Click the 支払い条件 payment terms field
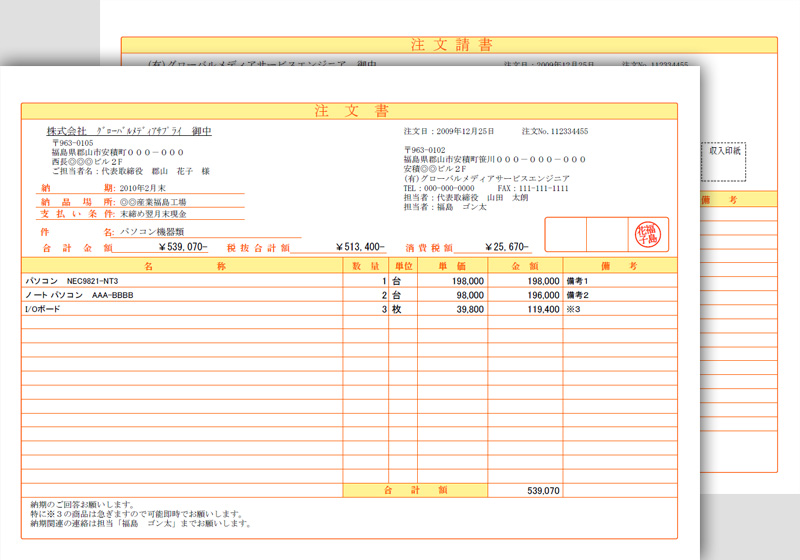Viewport: 800px width, 560px height. click(x=154, y=214)
